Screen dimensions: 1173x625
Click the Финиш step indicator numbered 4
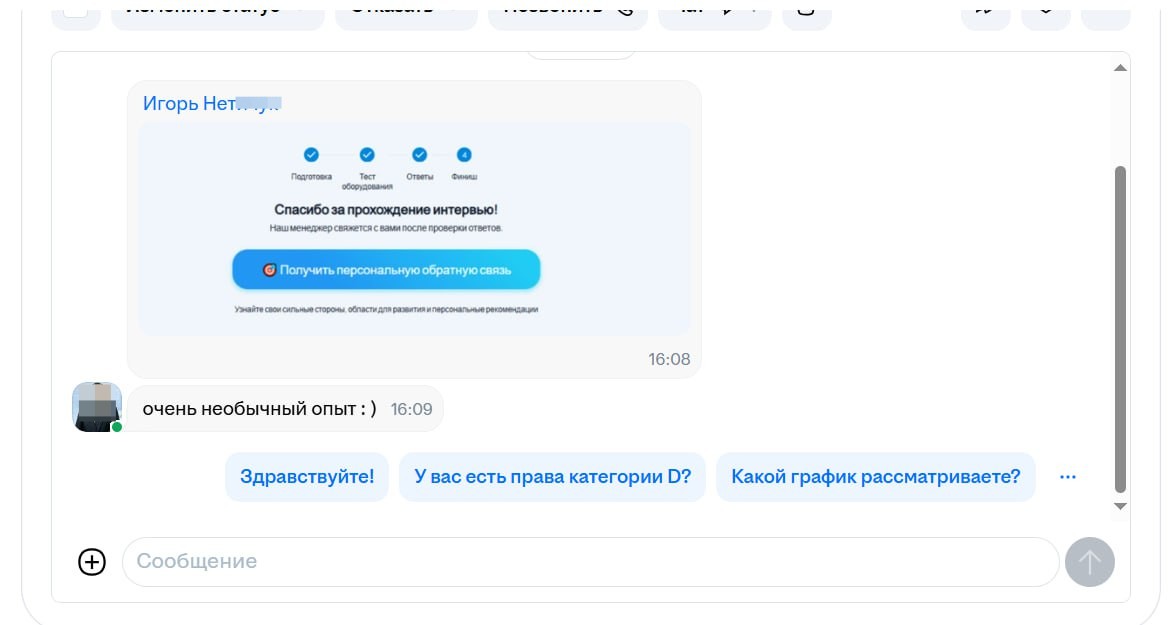pos(464,155)
